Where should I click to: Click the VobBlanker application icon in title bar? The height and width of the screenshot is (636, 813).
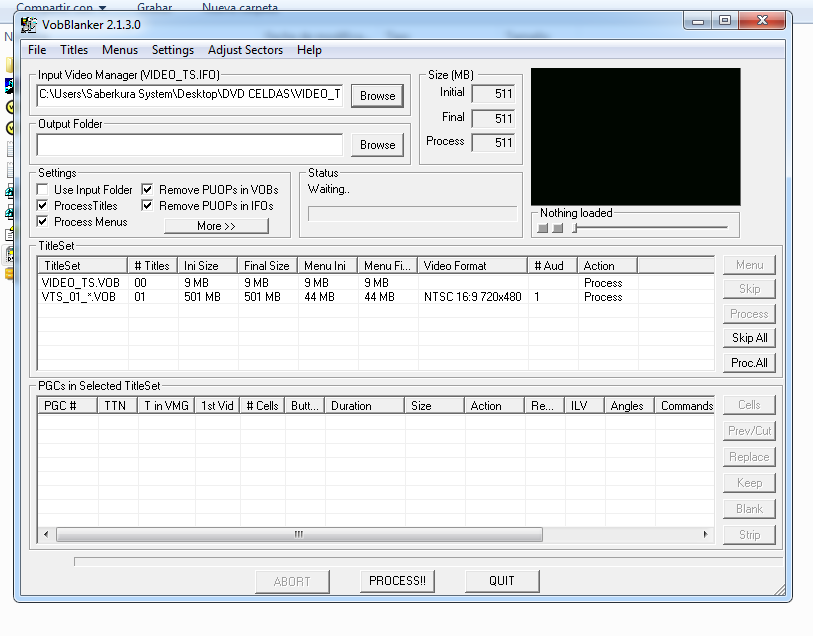click(x=29, y=25)
